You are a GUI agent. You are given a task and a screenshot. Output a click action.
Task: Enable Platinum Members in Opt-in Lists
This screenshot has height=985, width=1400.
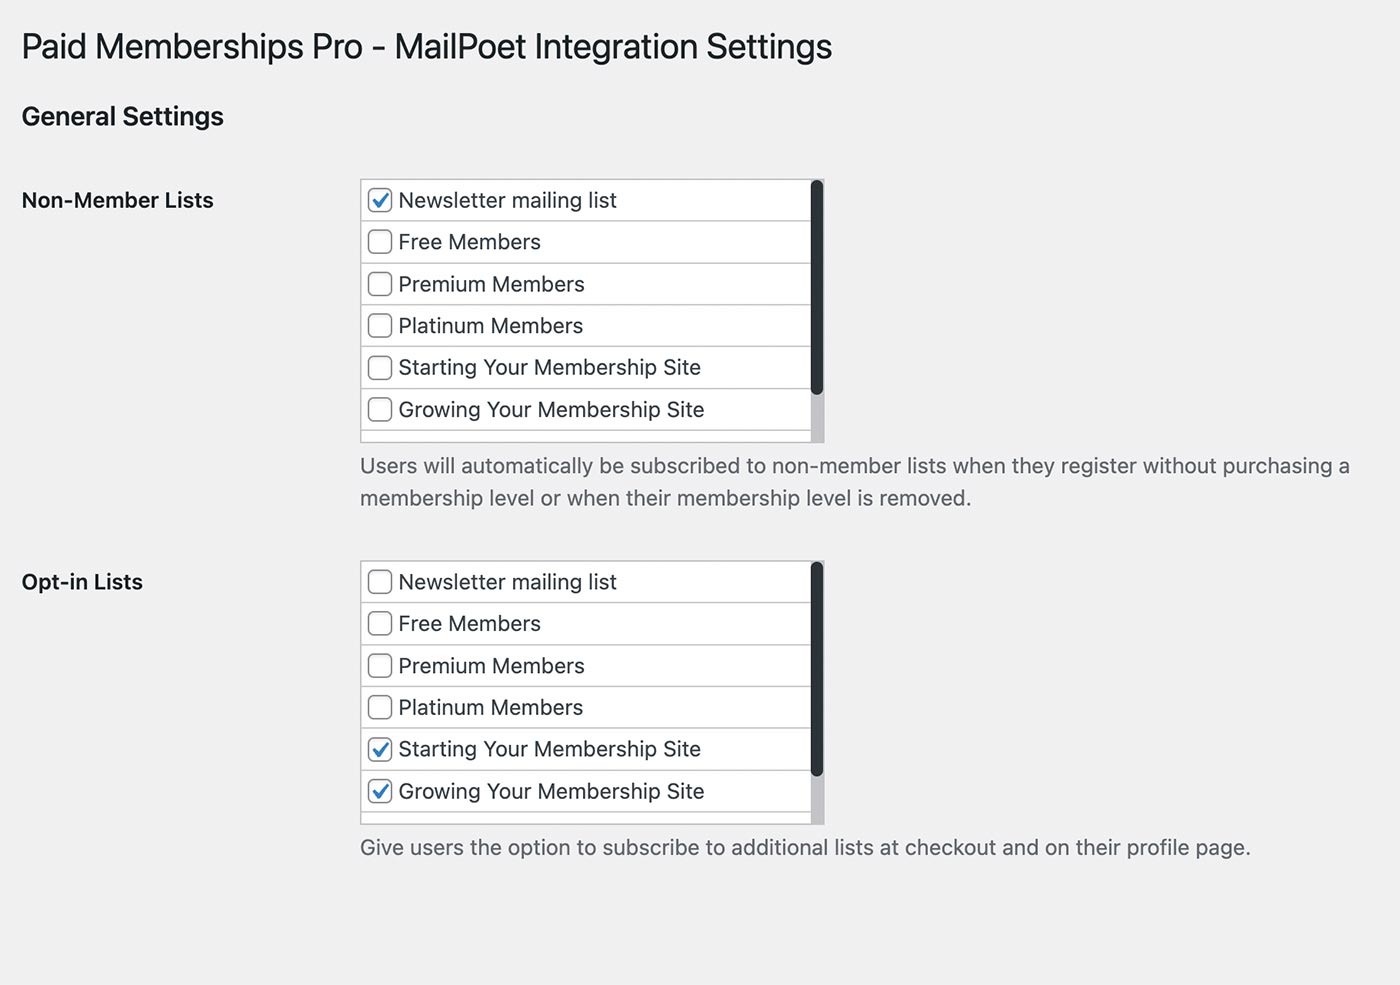pyautogui.click(x=380, y=707)
